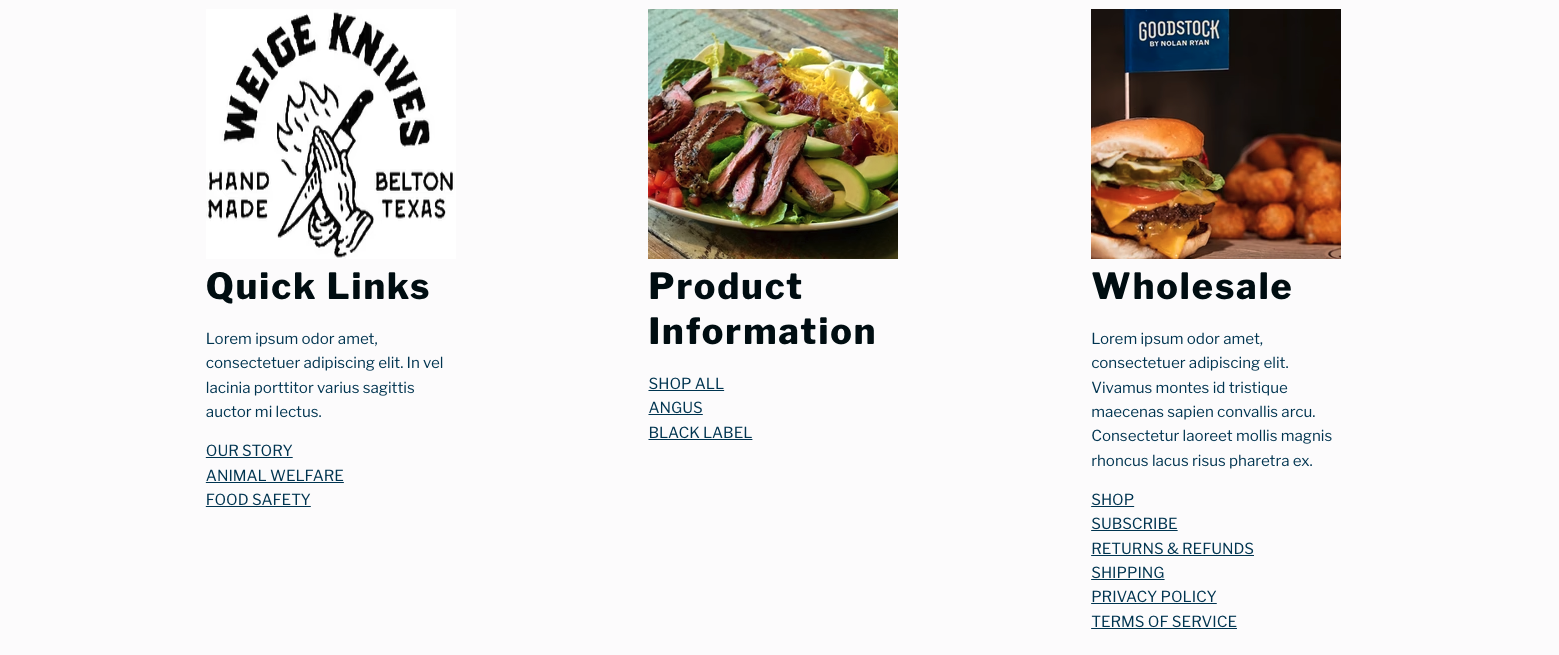Open the OUR STORY link

(x=249, y=451)
